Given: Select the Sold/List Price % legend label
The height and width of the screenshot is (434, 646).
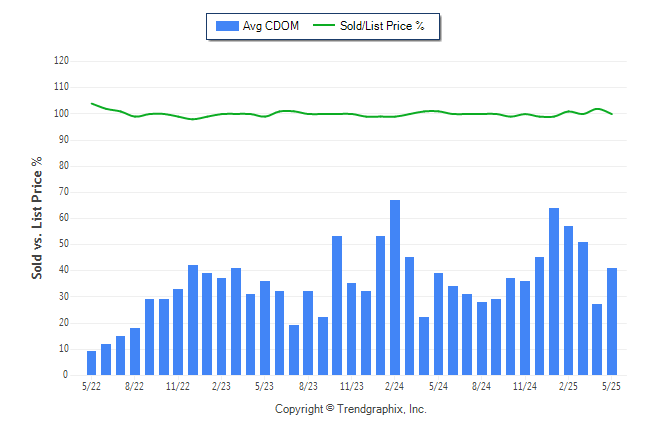Looking at the screenshot, I should click(x=382, y=26).
